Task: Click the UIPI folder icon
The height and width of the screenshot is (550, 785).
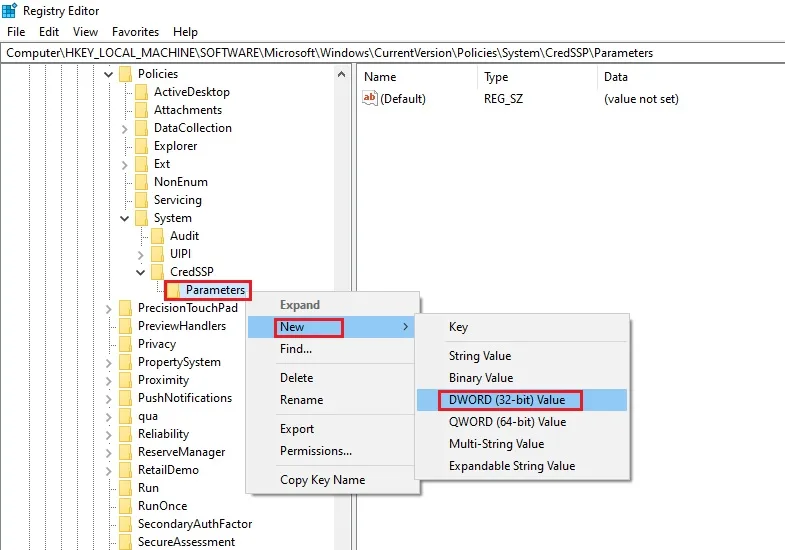Action: [158, 254]
